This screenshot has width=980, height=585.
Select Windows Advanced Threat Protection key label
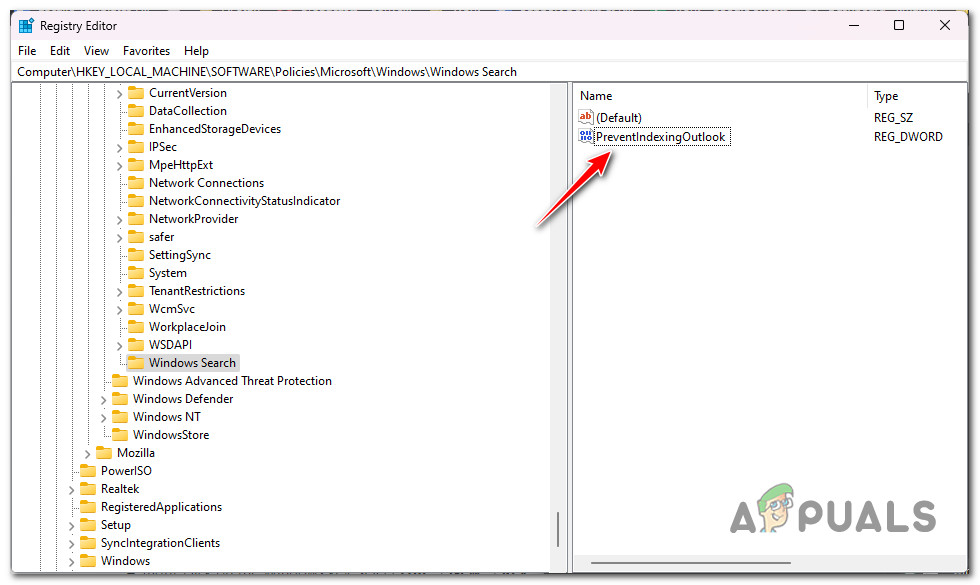coord(232,381)
